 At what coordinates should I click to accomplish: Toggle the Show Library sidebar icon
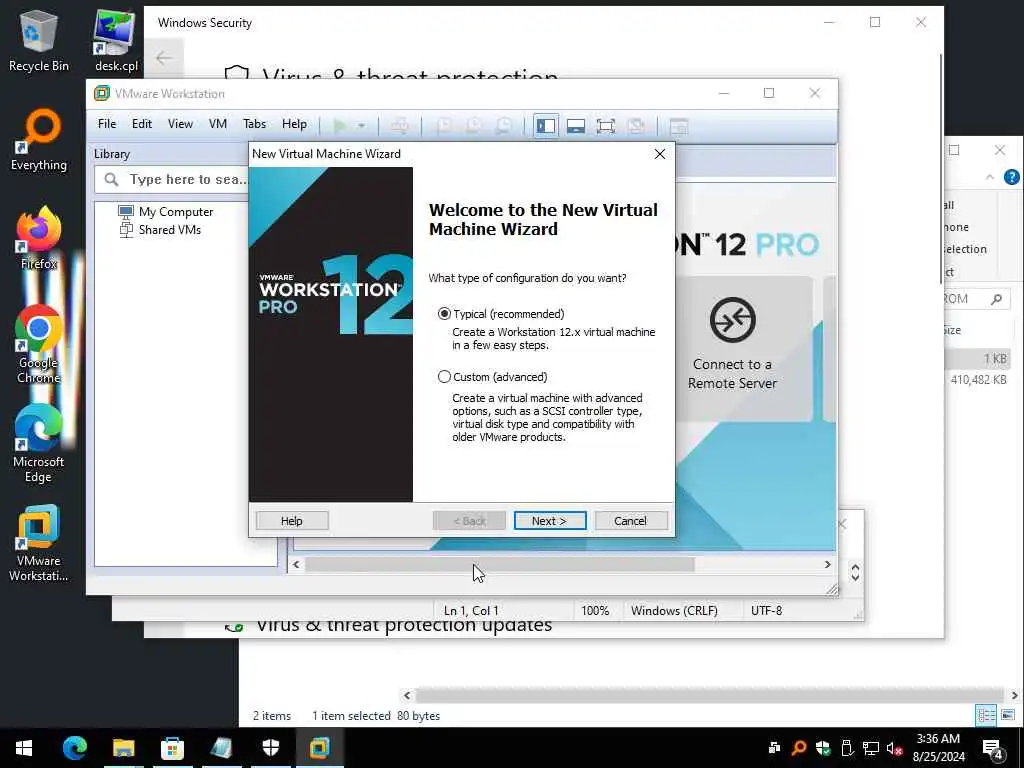pyautogui.click(x=545, y=125)
